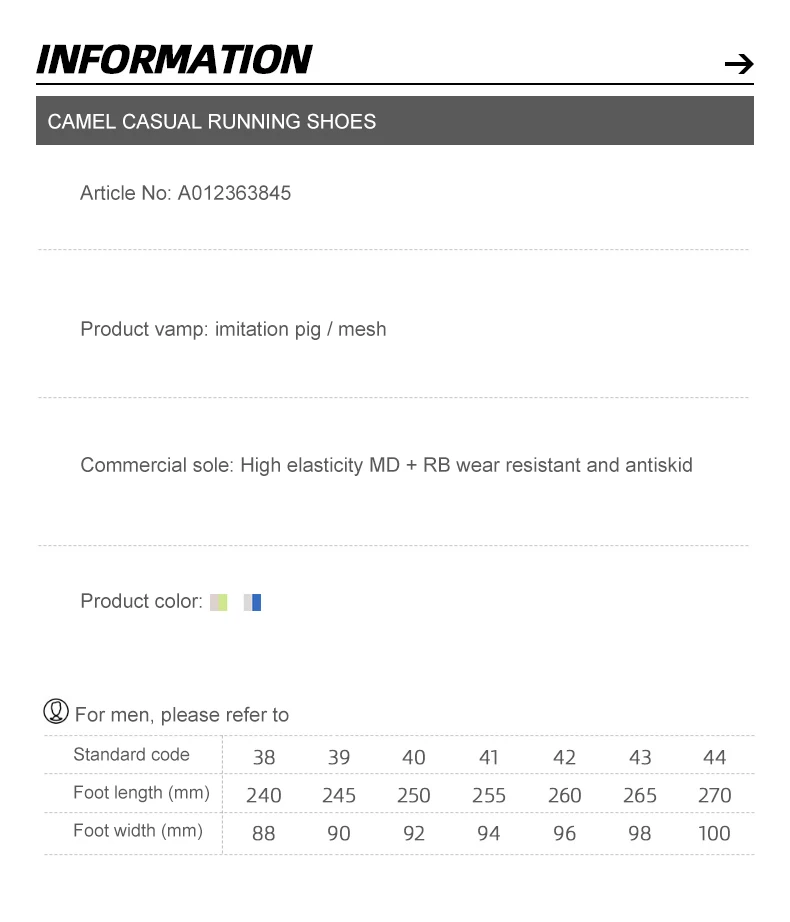Click the Product vamp description line

point(233,329)
